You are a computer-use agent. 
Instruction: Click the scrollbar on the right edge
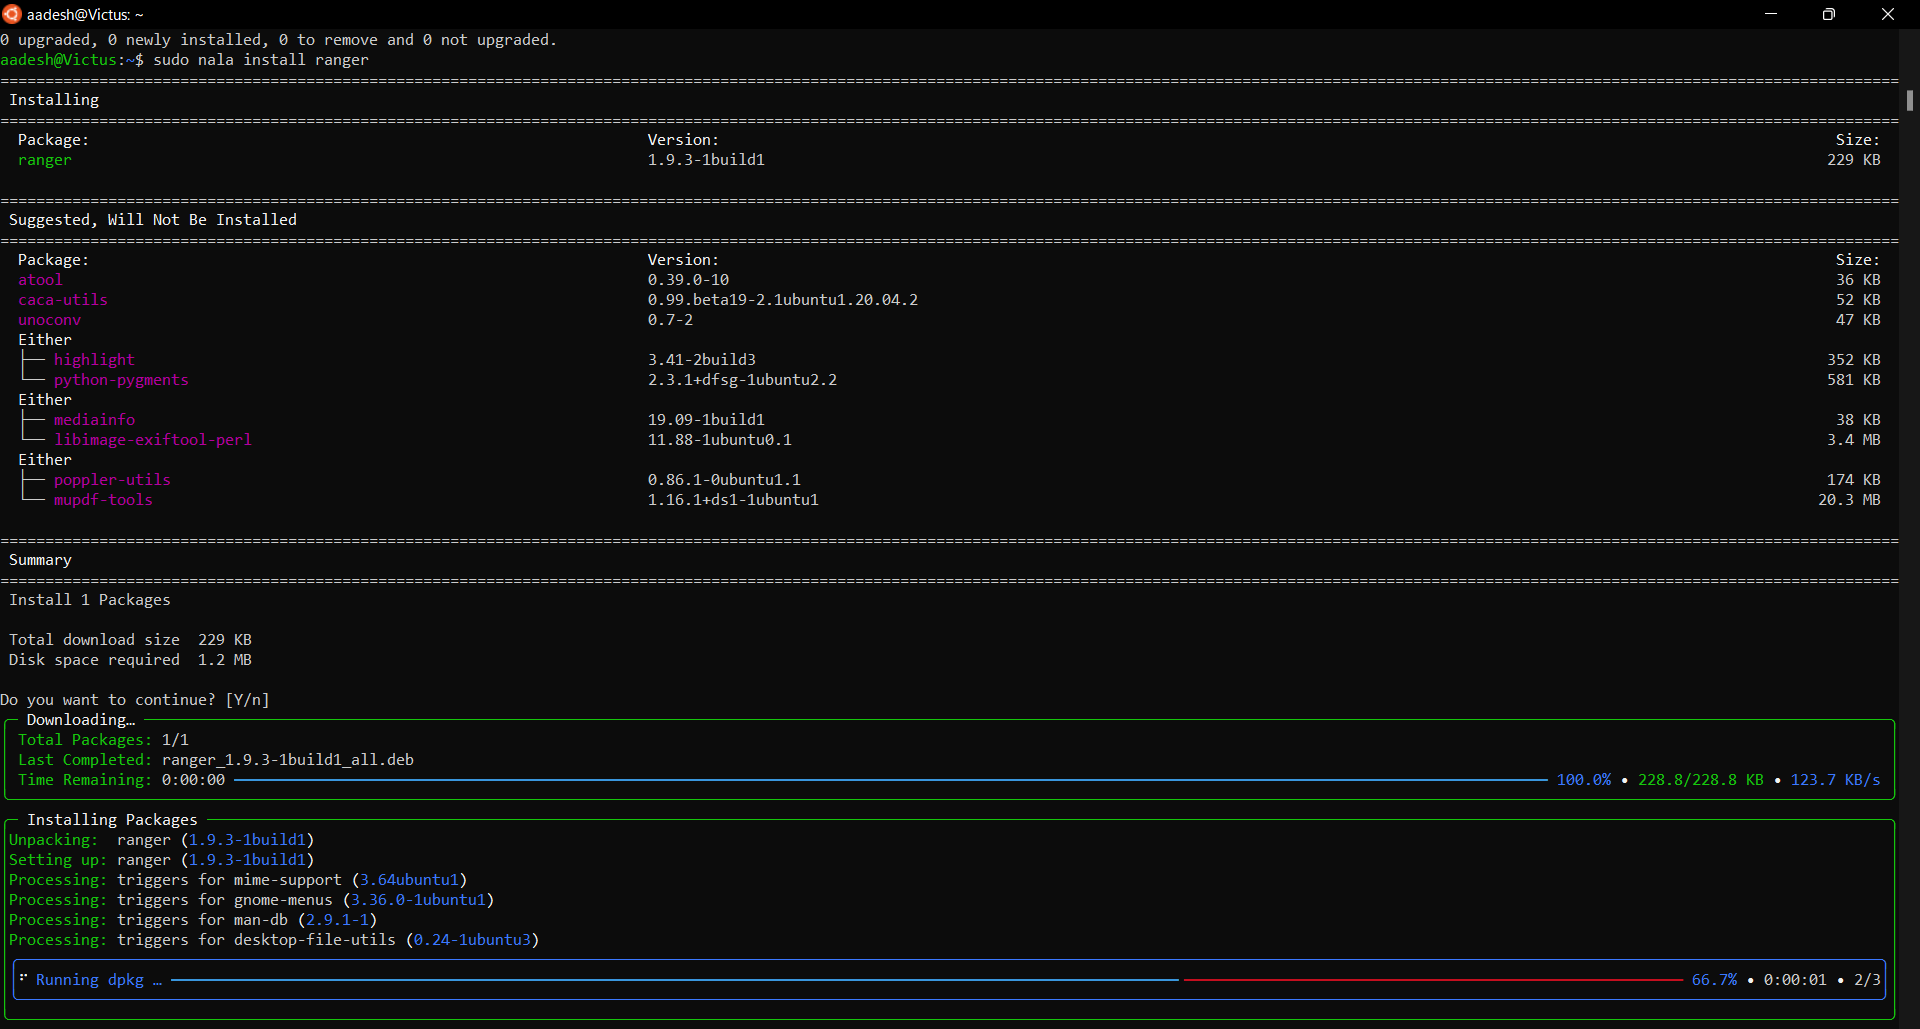pyautogui.click(x=1910, y=100)
